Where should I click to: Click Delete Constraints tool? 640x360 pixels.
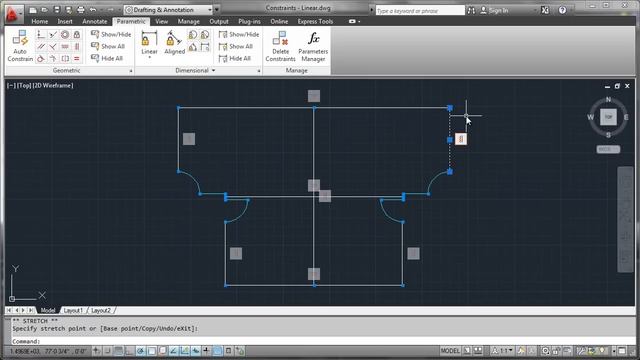[280, 46]
